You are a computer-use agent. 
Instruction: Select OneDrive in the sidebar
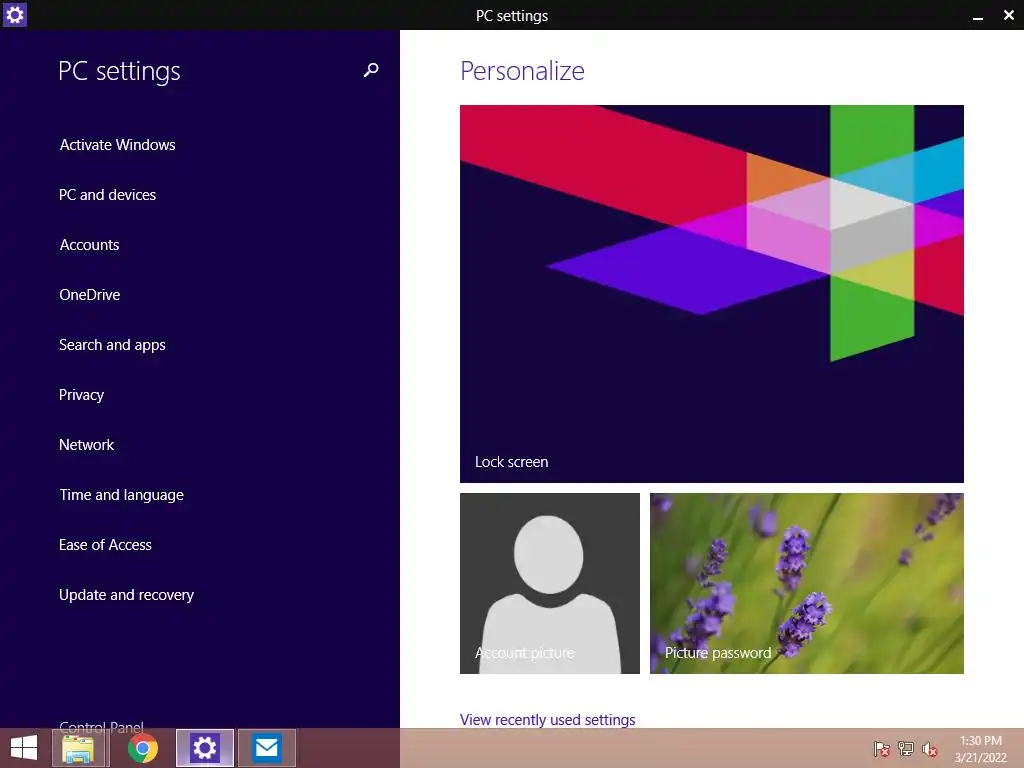point(89,295)
